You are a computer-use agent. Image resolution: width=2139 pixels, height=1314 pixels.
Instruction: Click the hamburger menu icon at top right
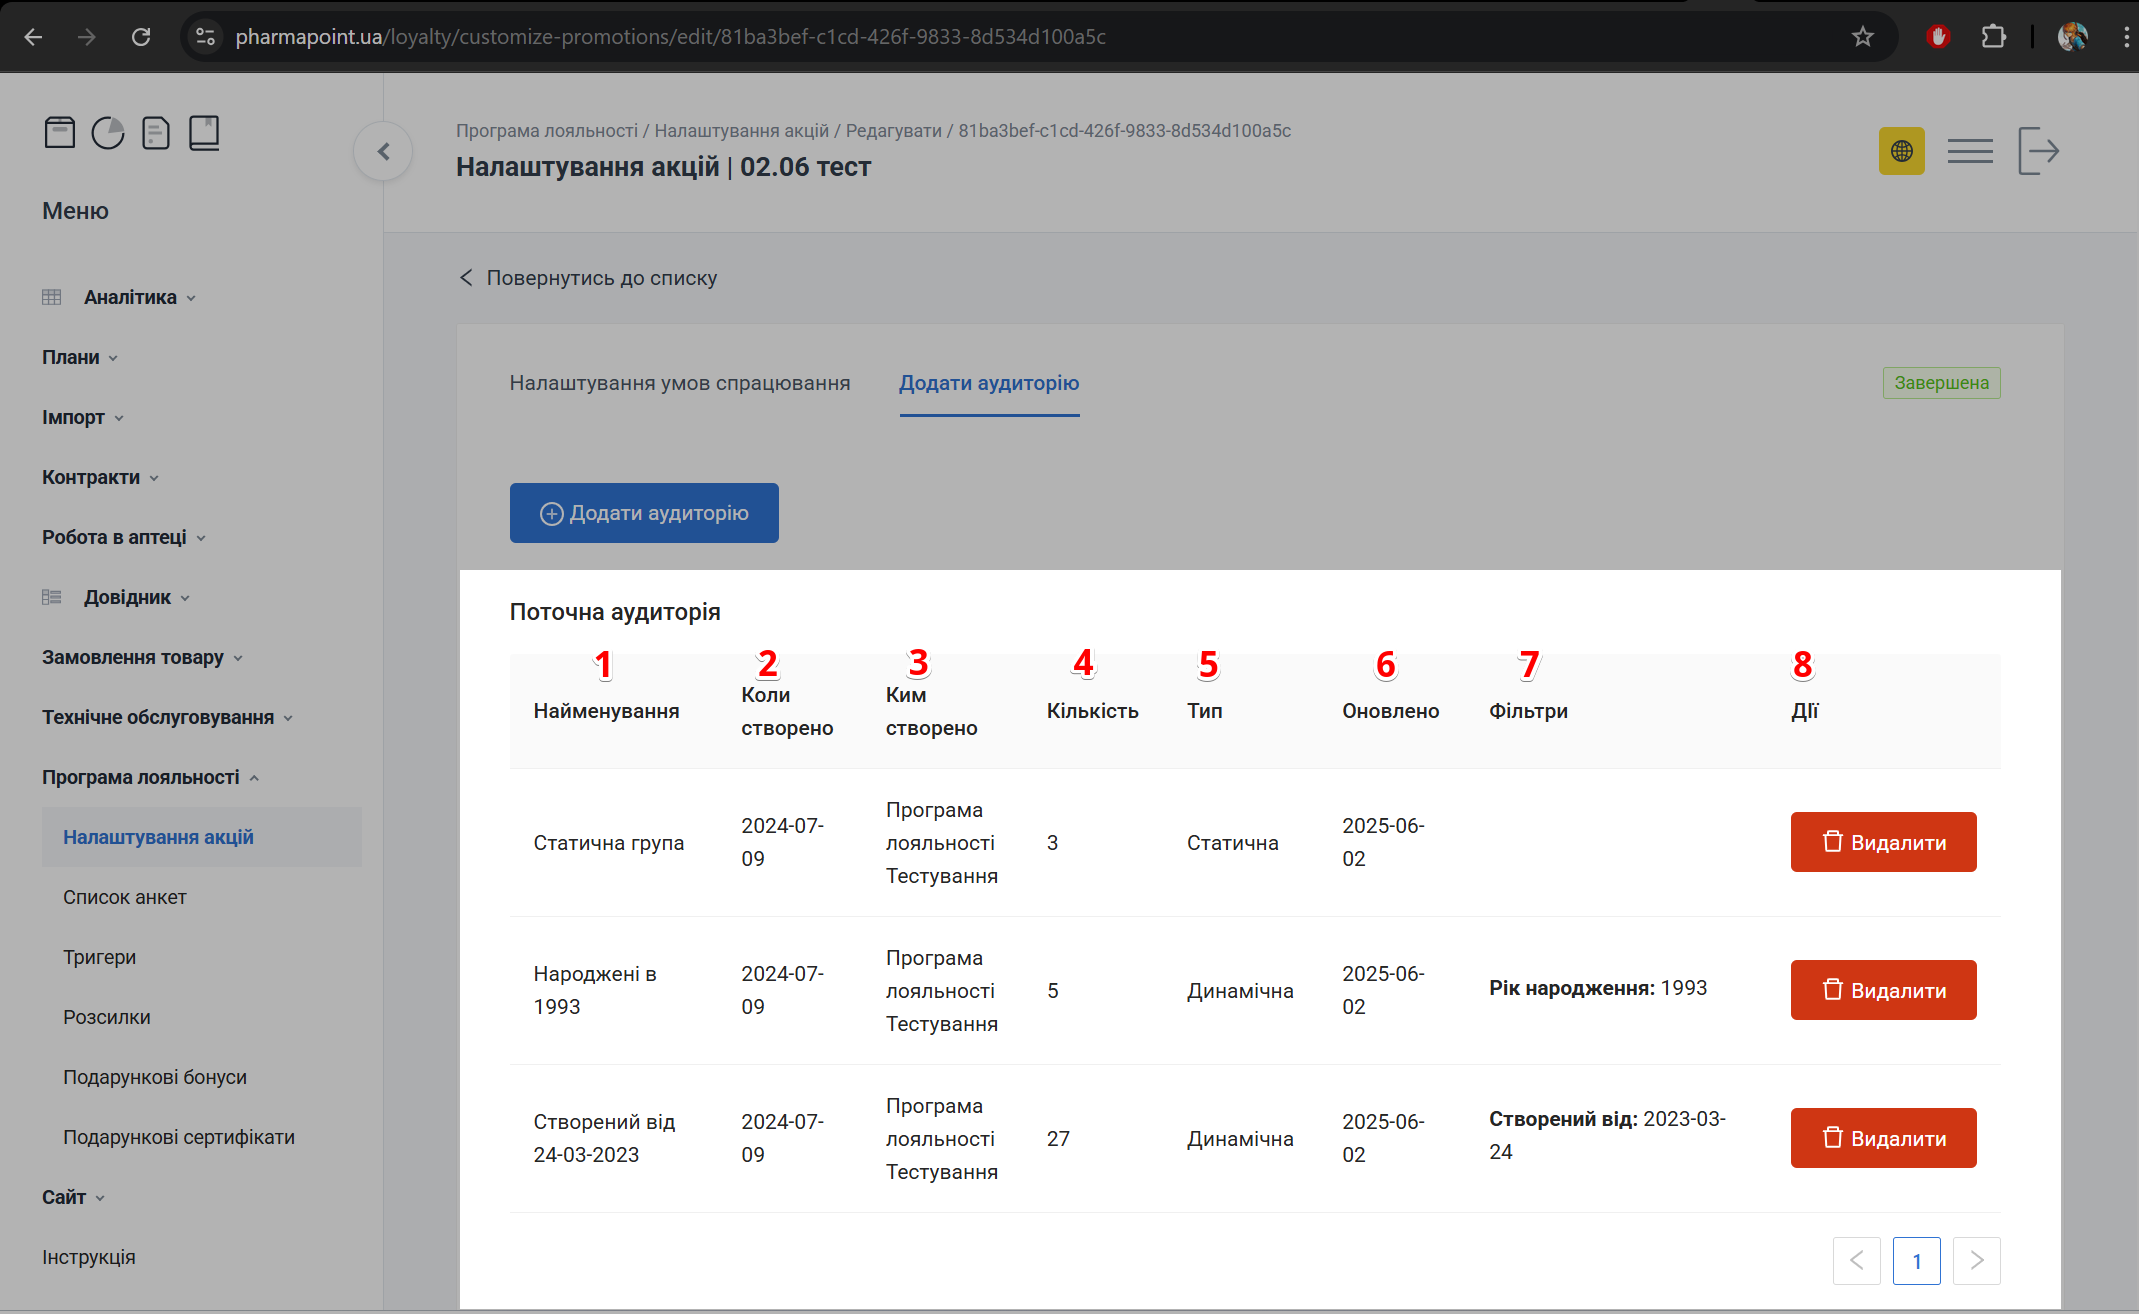(x=1969, y=150)
